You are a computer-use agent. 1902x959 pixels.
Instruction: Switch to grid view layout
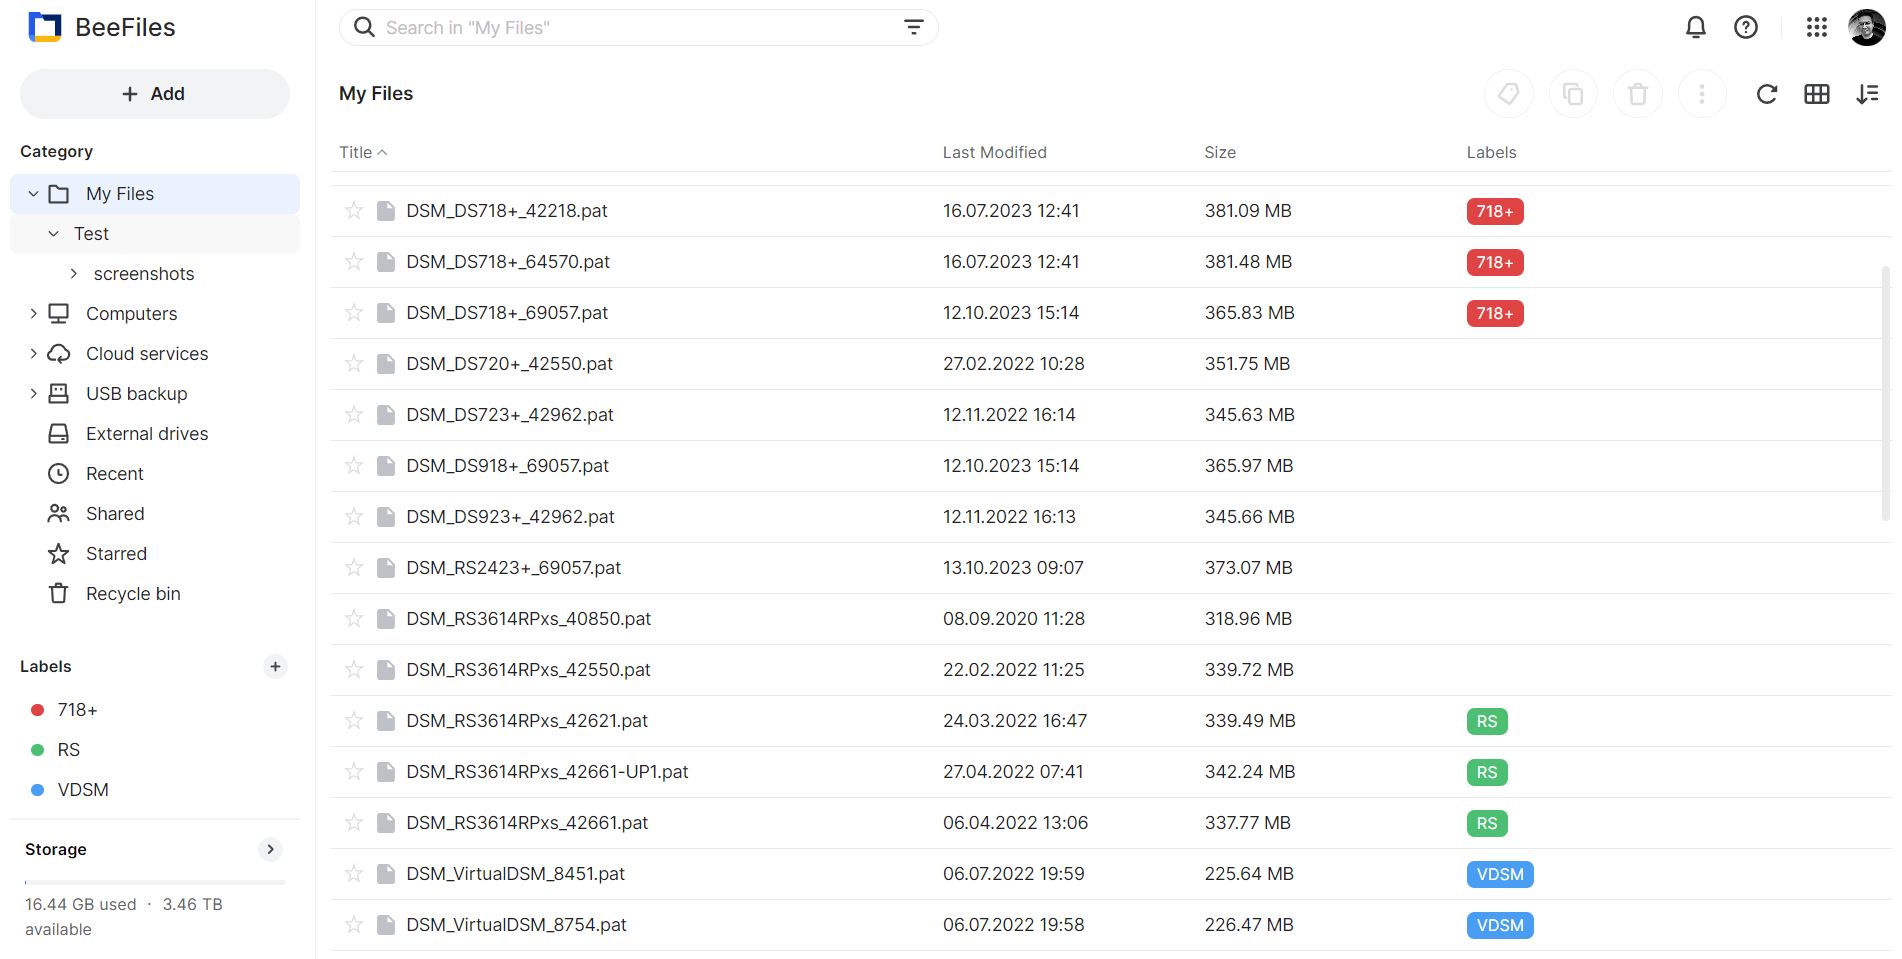(1816, 94)
